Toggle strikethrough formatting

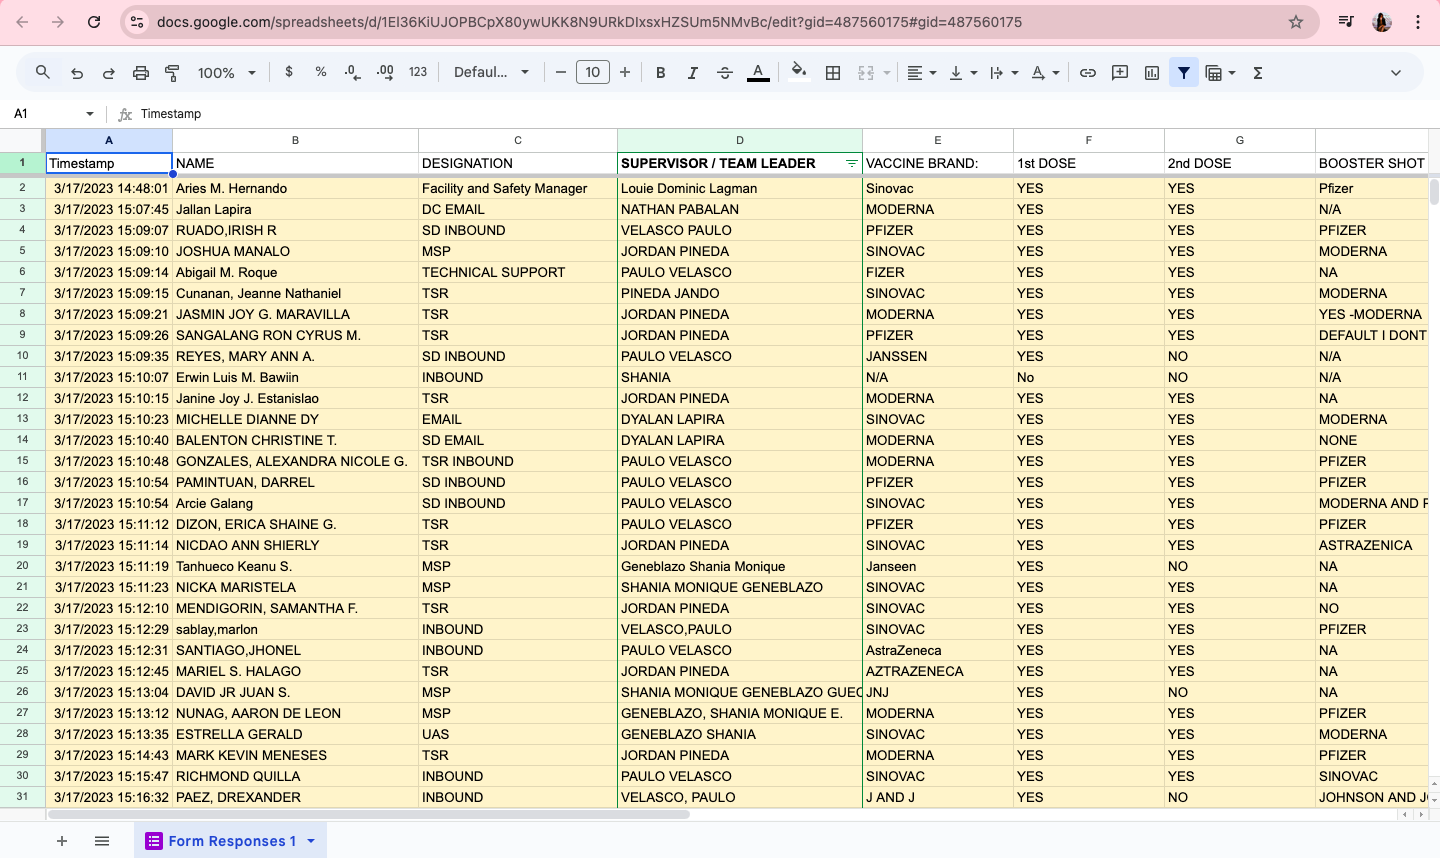(x=725, y=72)
